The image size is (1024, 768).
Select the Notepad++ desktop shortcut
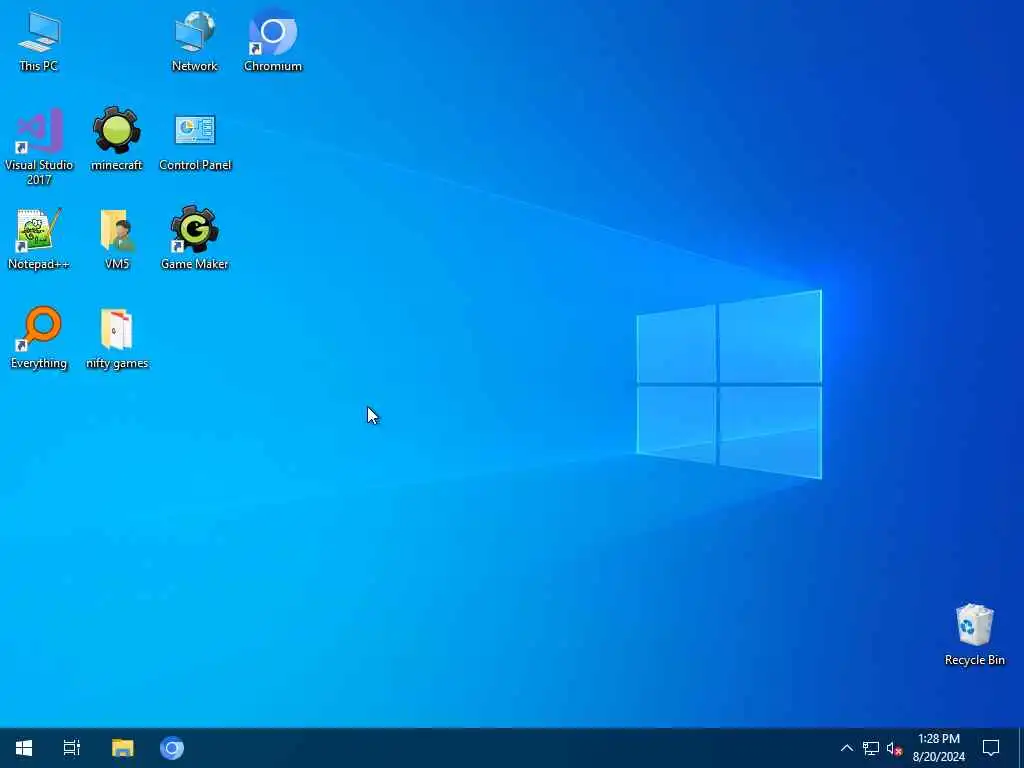(39, 238)
